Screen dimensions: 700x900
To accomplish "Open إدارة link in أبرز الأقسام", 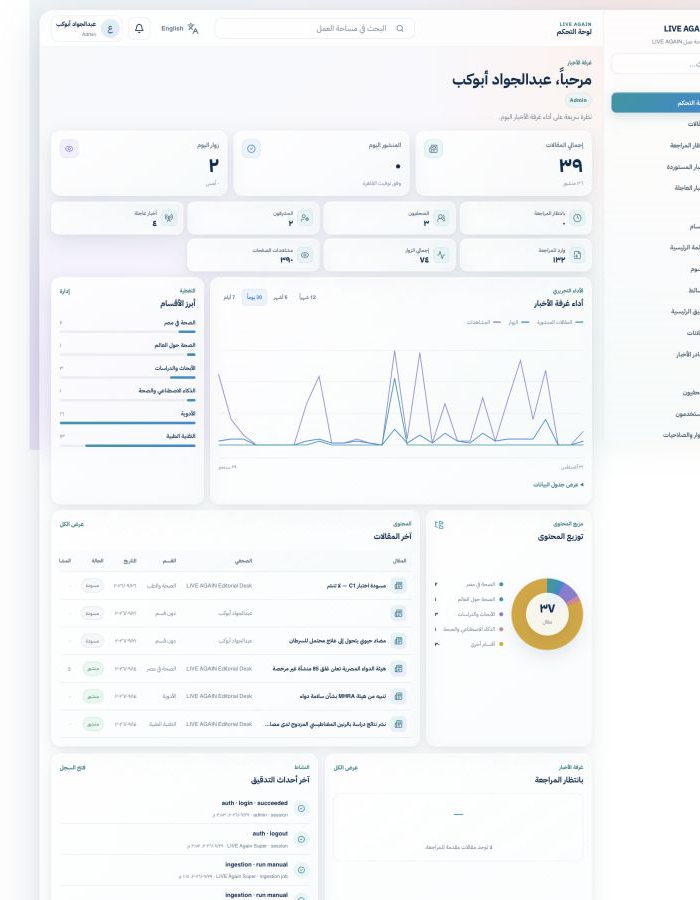I will point(65,292).
